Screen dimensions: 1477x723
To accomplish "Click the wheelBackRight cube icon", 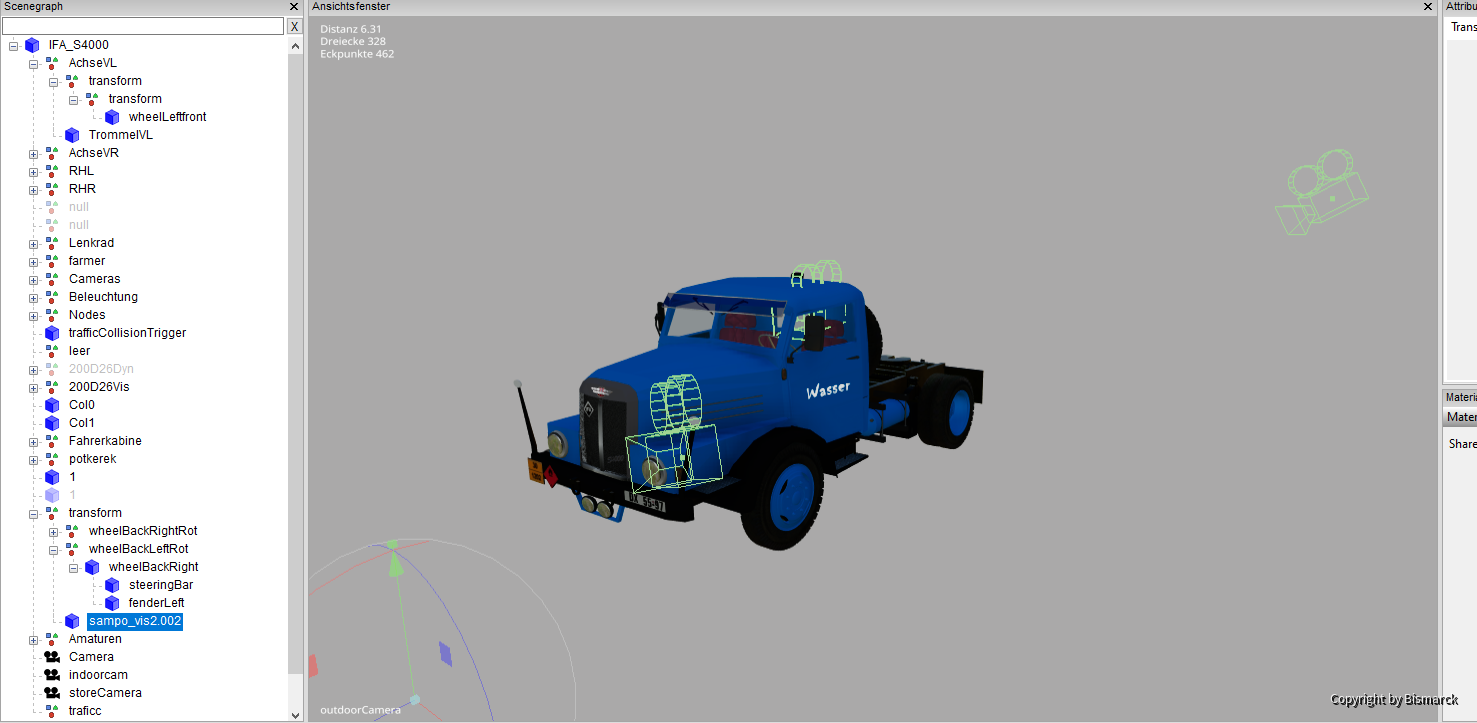I will pos(92,567).
